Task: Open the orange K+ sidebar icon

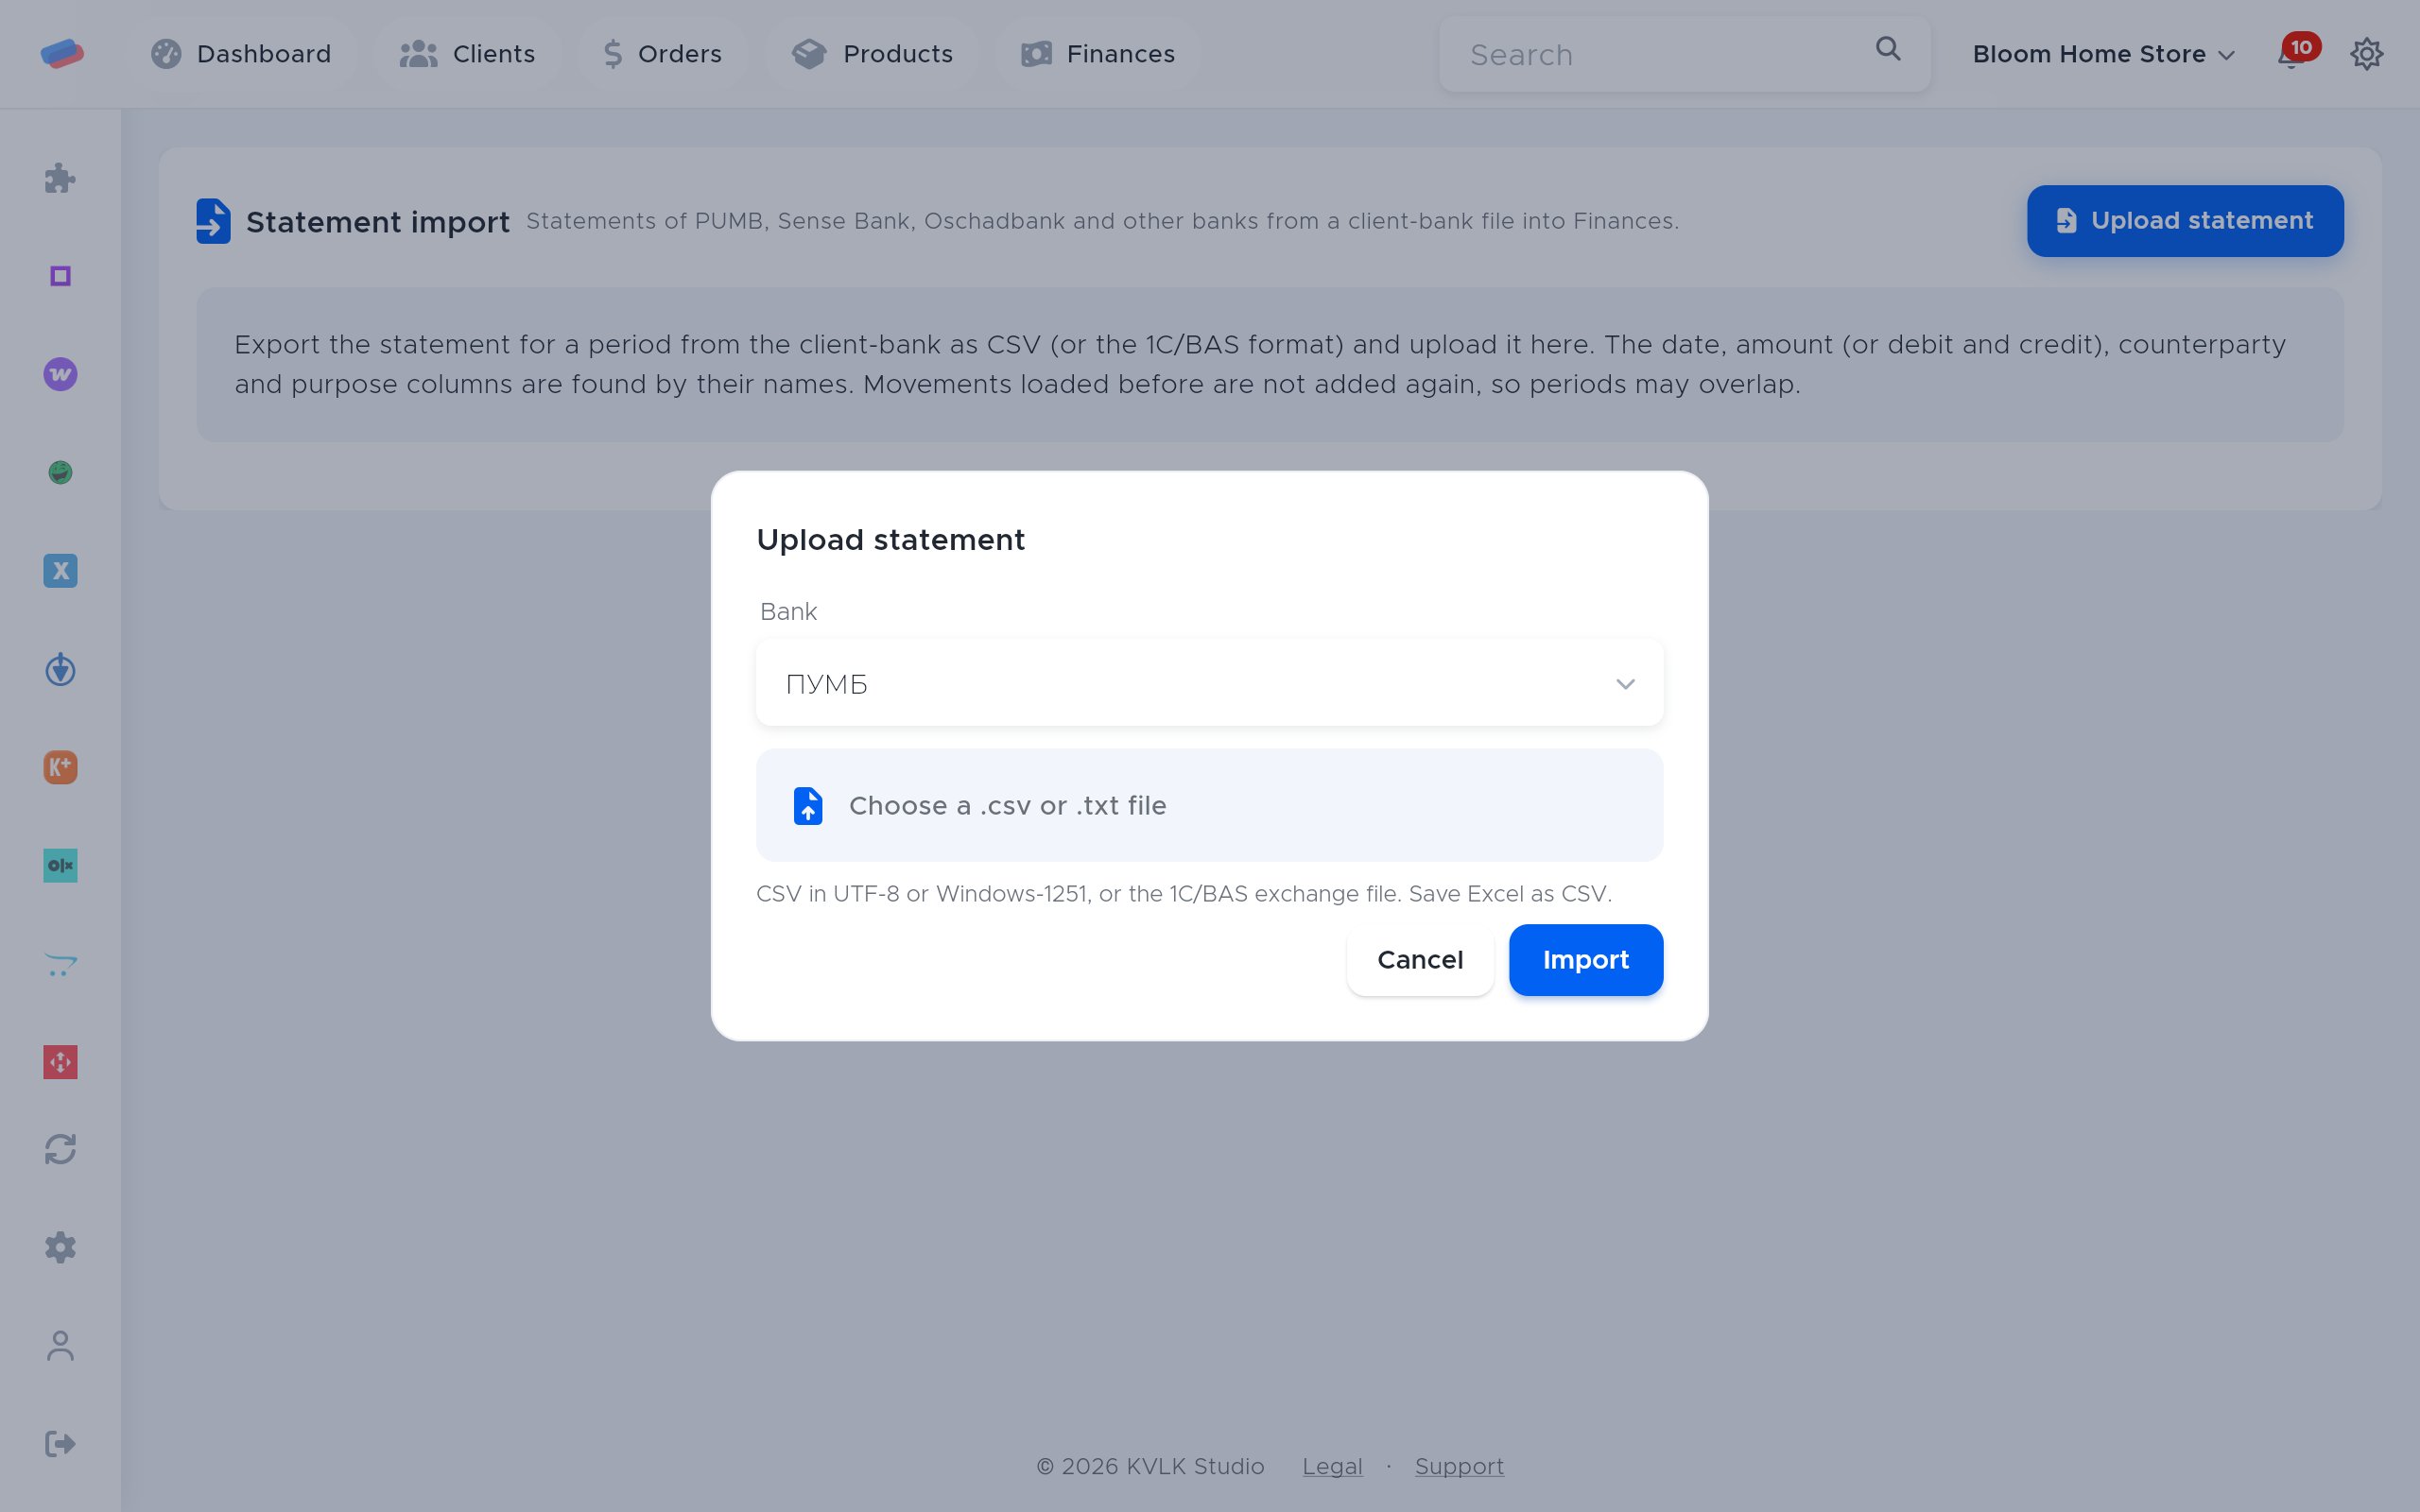Action: 60,767
